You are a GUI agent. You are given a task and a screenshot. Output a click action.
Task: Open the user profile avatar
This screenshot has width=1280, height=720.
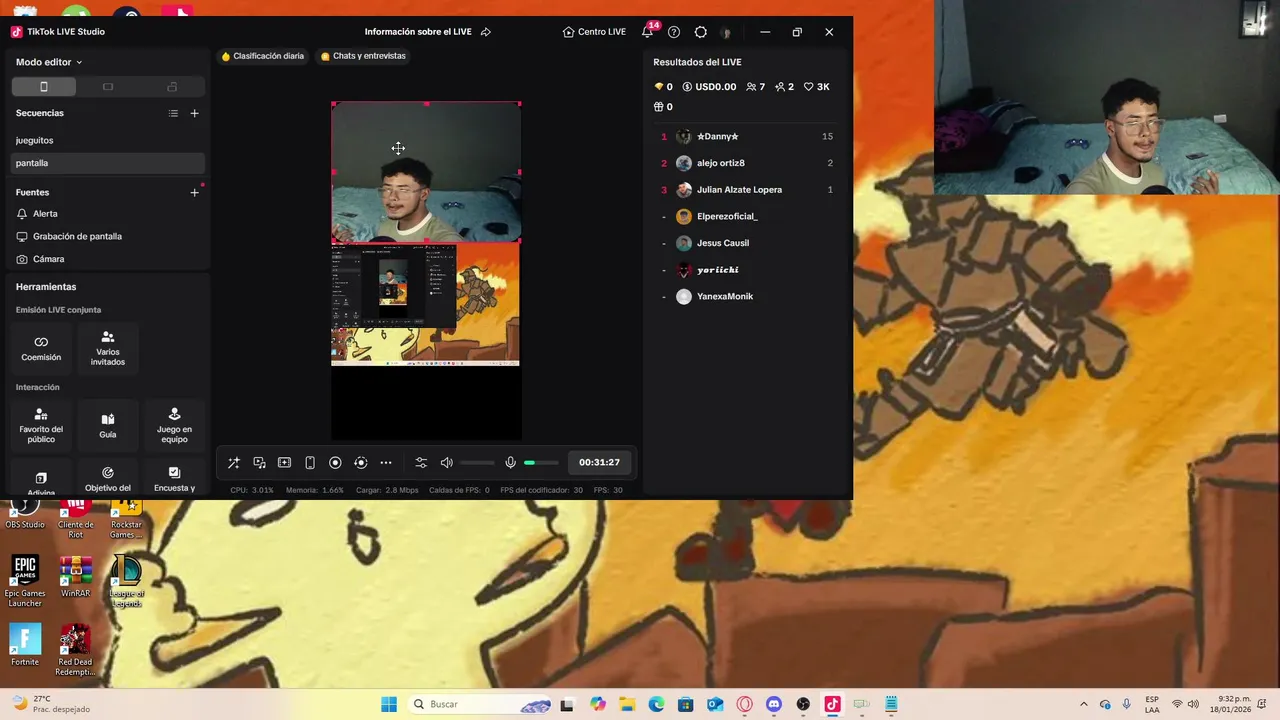[x=726, y=32]
